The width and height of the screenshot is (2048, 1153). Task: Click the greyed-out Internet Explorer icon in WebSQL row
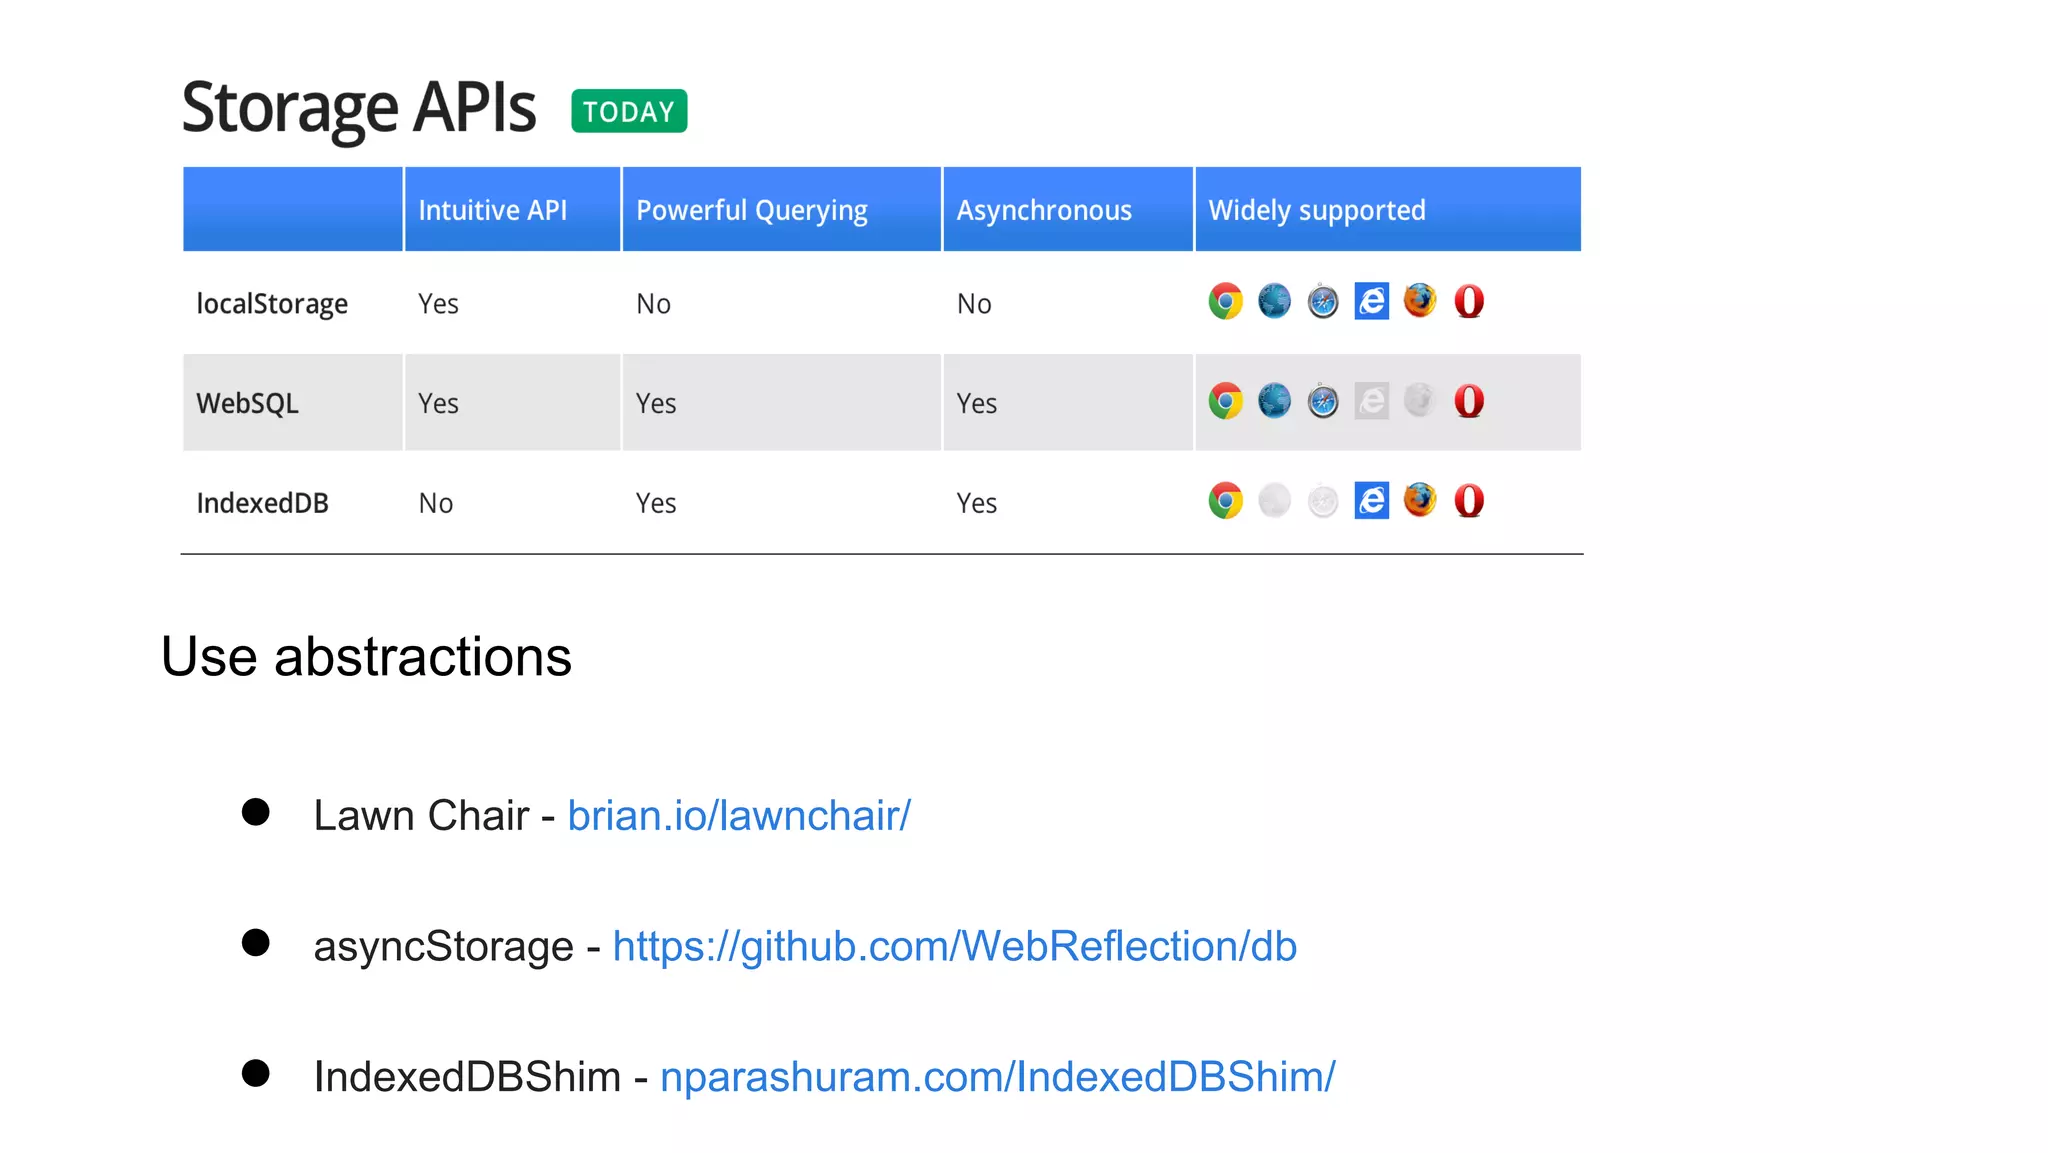pos(1372,401)
